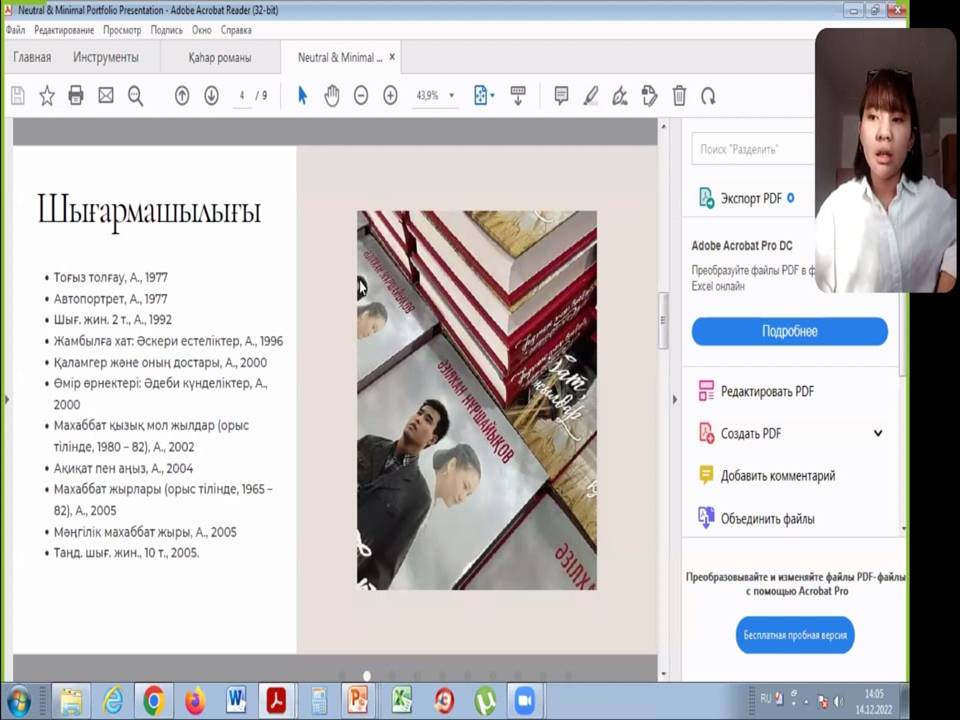The height and width of the screenshot is (720, 960).
Task: Open the Редактирование menu
Action: coord(64,30)
